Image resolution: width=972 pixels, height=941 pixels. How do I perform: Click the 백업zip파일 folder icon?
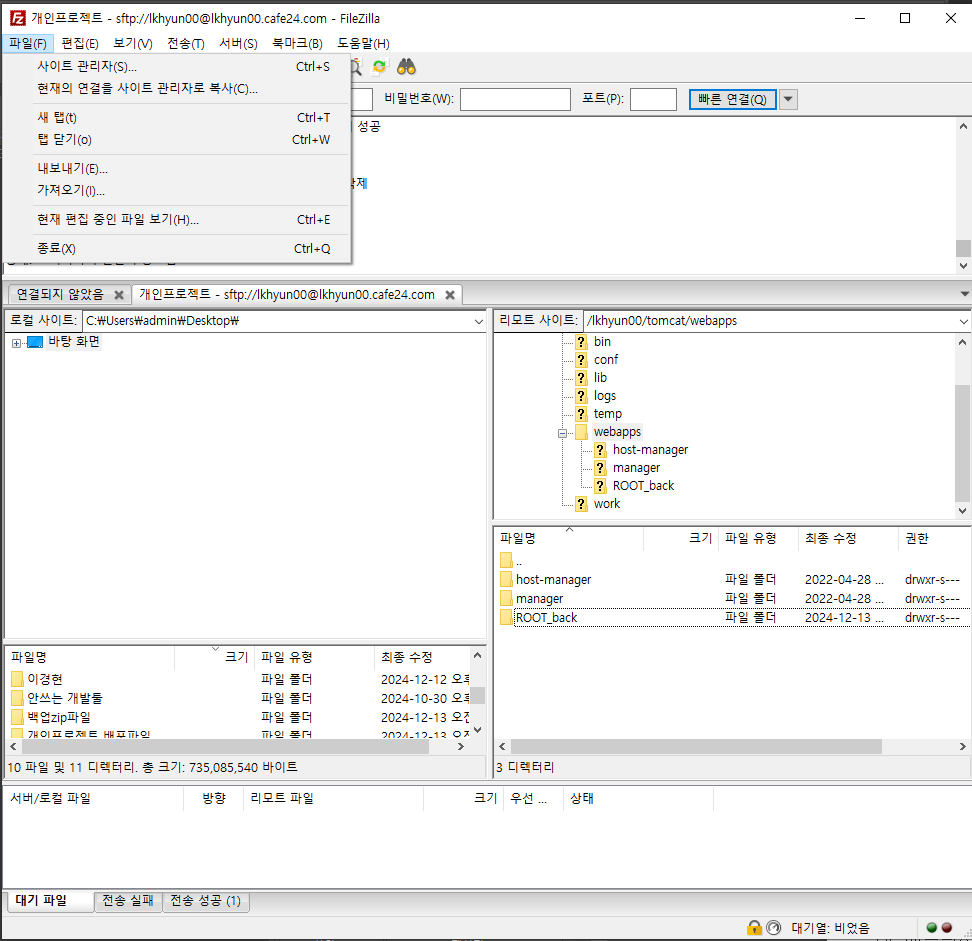point(17,717)
